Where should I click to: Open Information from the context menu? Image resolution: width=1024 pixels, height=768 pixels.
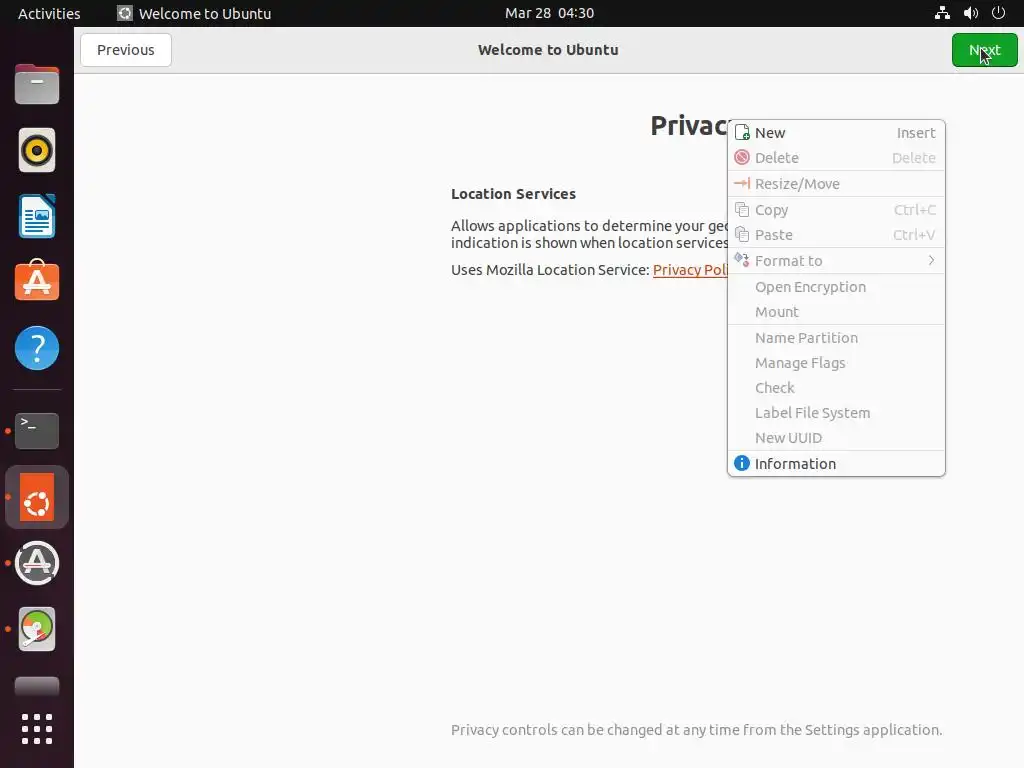836,463
